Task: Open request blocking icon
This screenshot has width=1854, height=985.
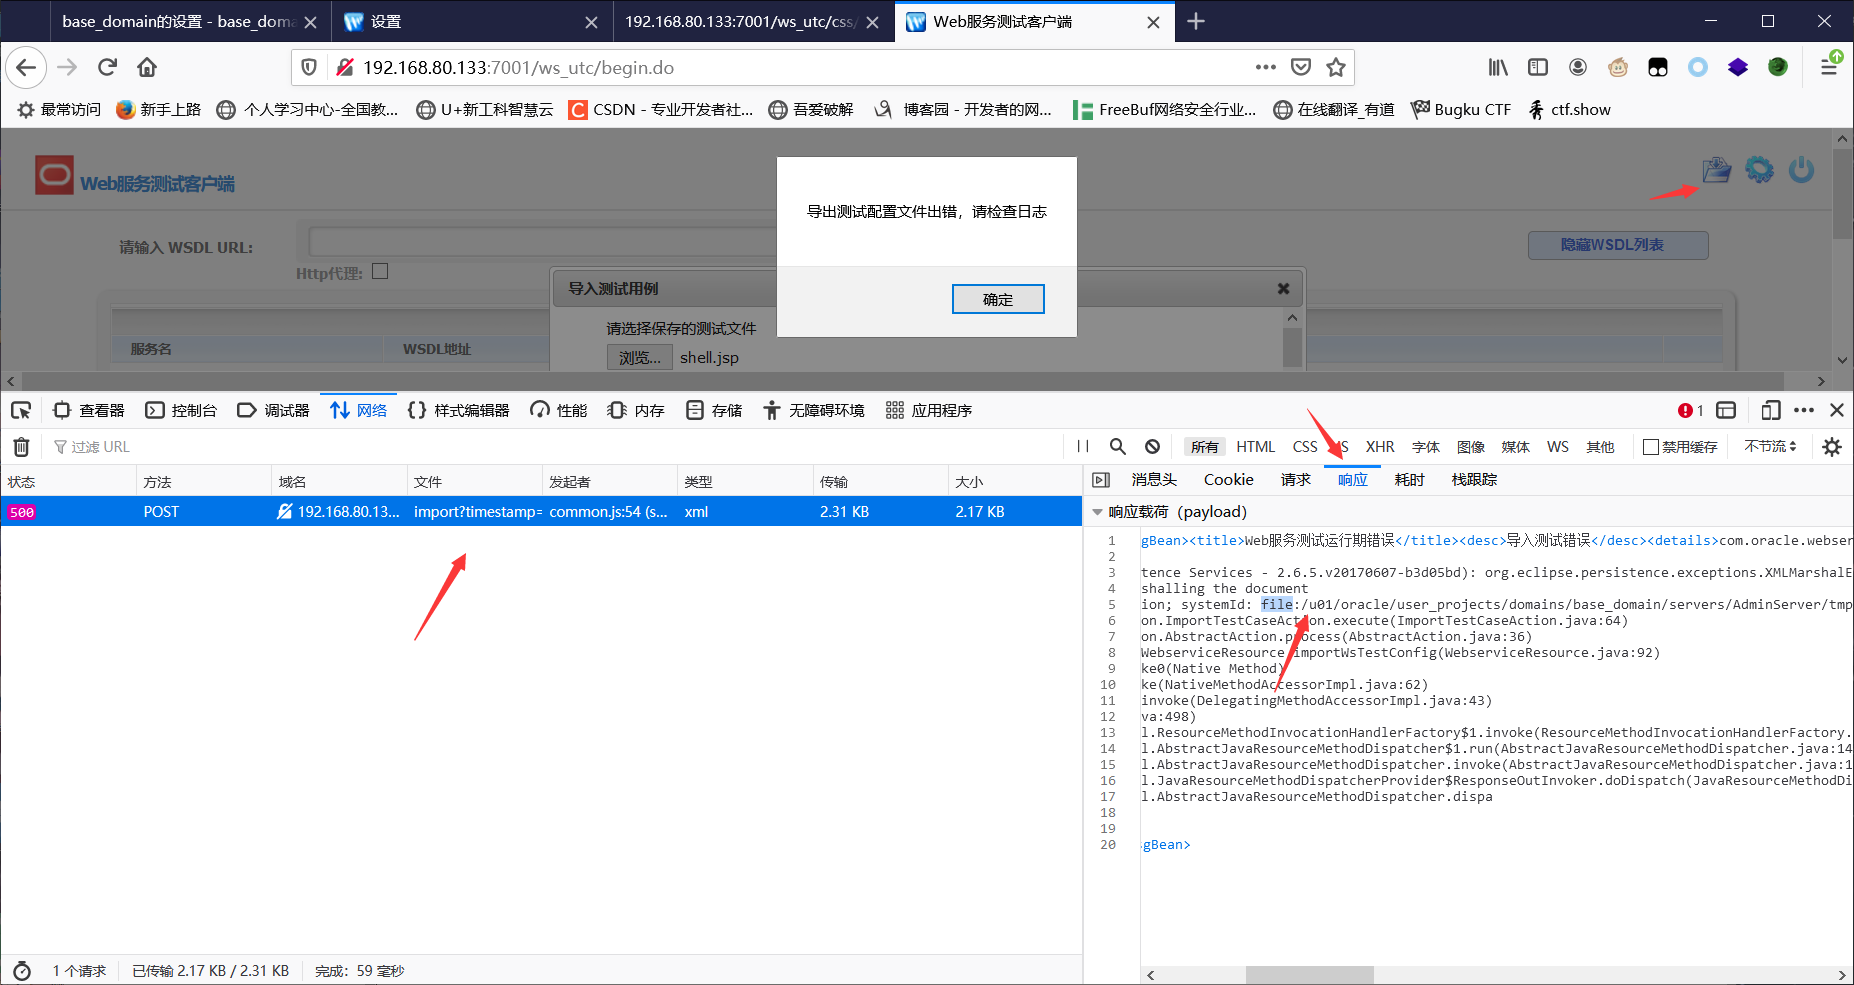Action: (1153, 447)
